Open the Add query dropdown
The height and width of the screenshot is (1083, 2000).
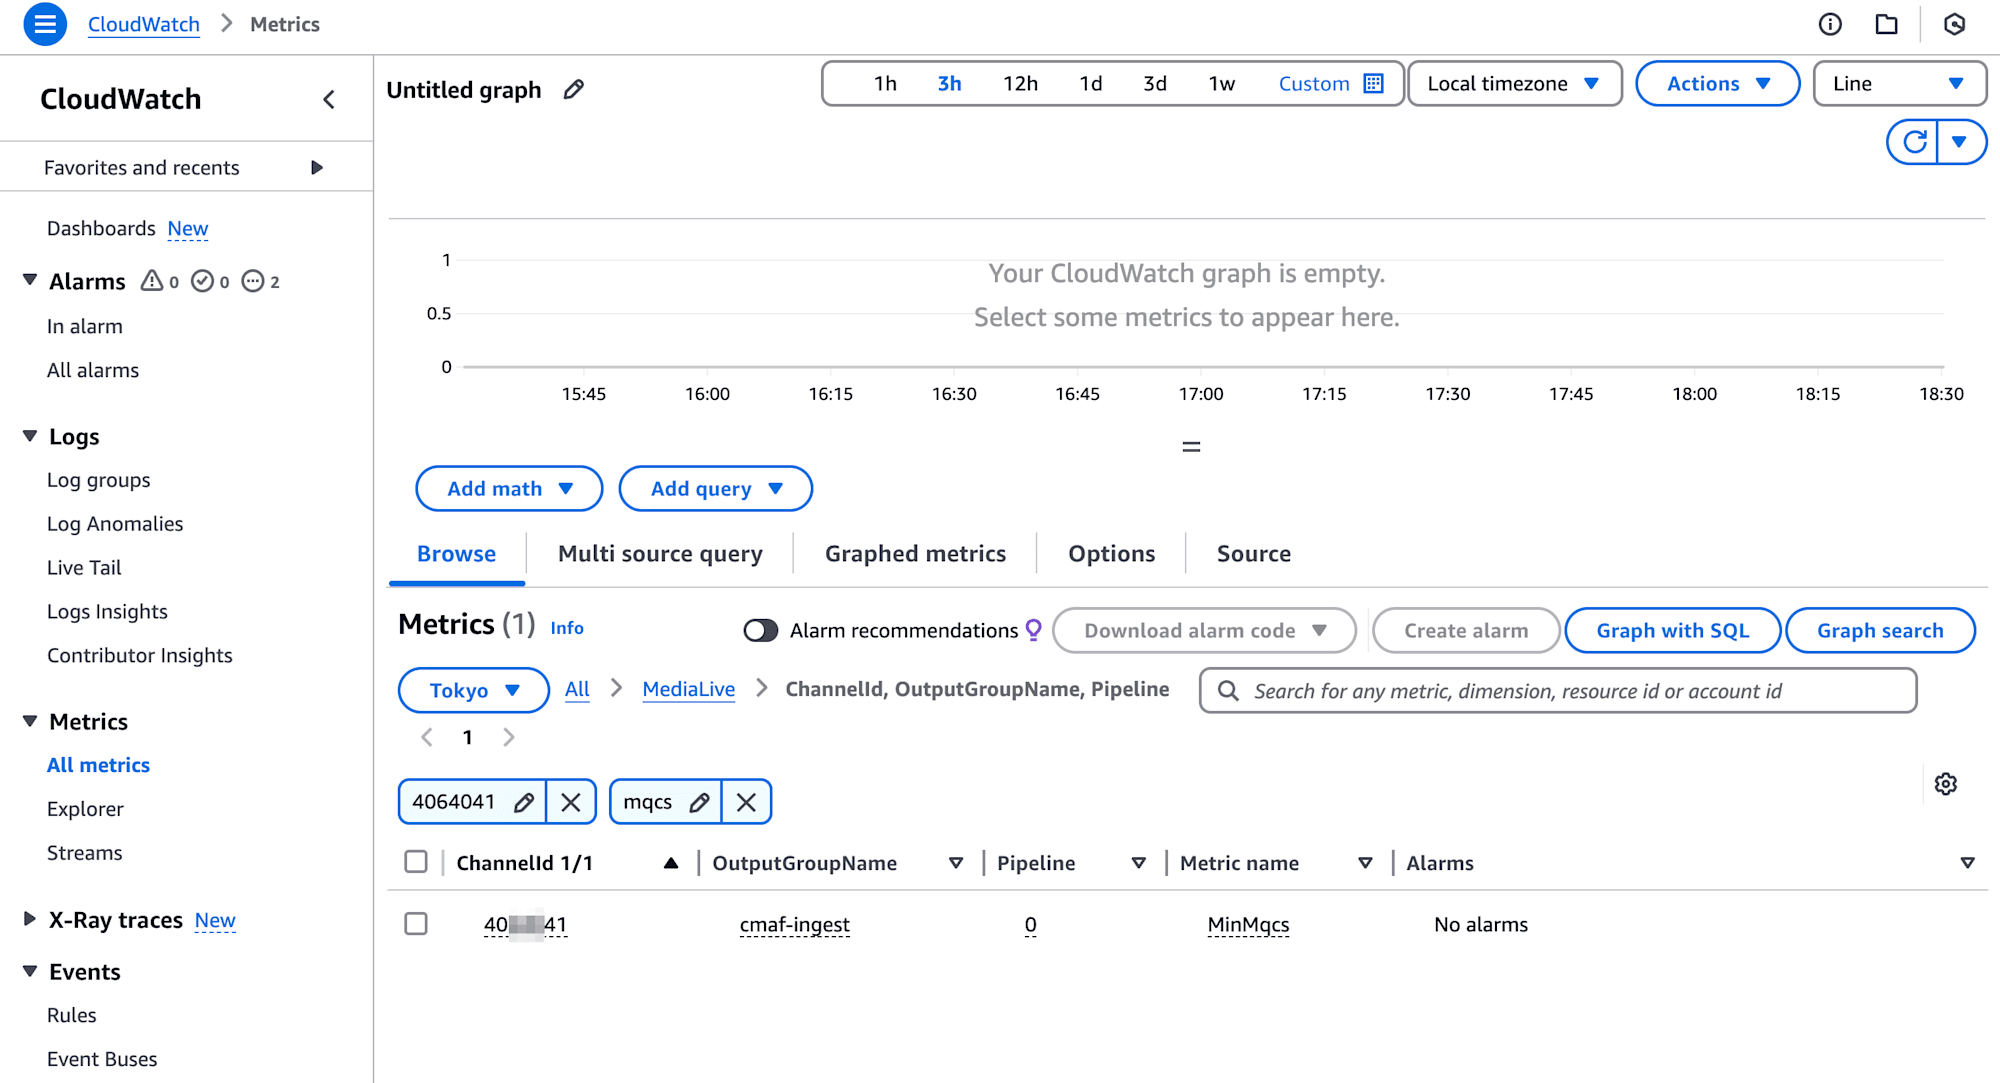pos(715,489)
